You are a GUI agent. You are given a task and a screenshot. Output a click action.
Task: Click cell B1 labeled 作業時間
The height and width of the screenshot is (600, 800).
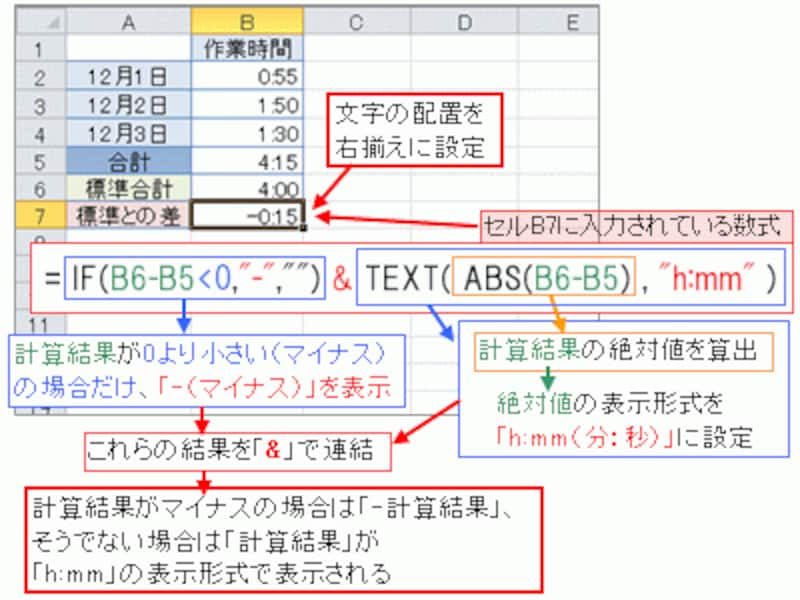pyautogui.click(x=247, y=49)
